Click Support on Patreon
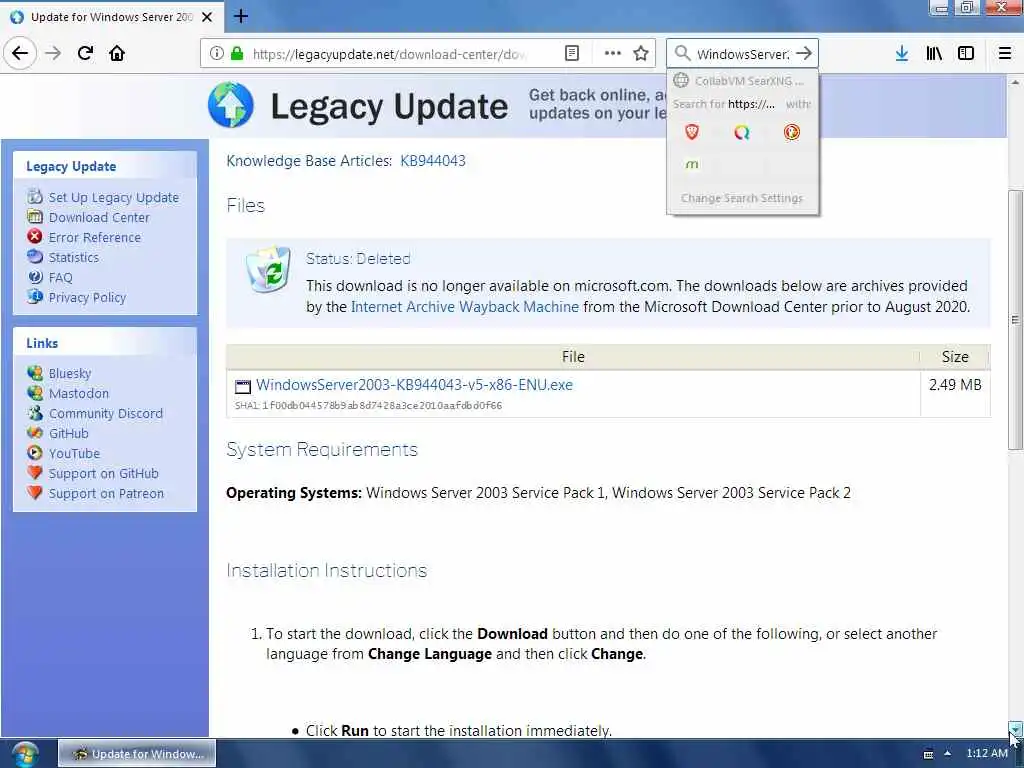 pyautogui.click(x=106, y=494)
